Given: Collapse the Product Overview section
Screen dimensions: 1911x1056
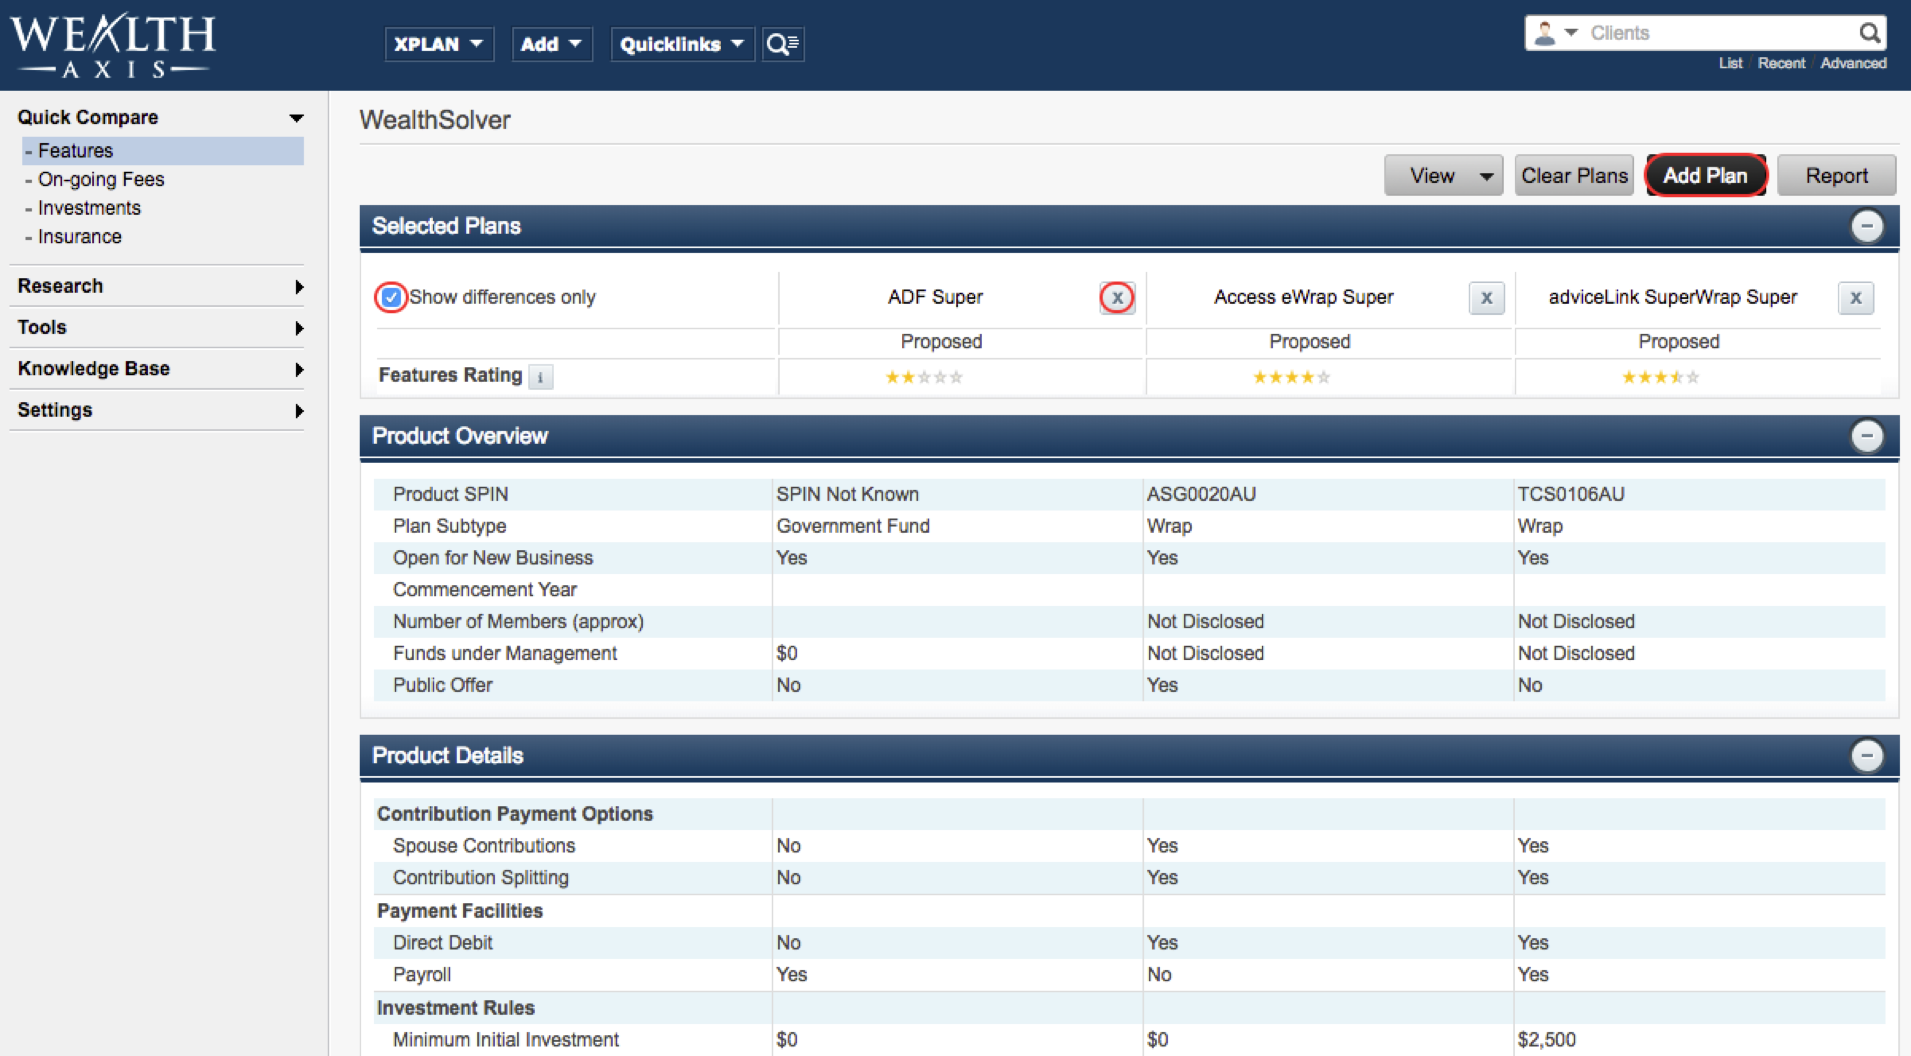Looking at the screenshot, I should pyautogui.click(x=1866, y=436).
